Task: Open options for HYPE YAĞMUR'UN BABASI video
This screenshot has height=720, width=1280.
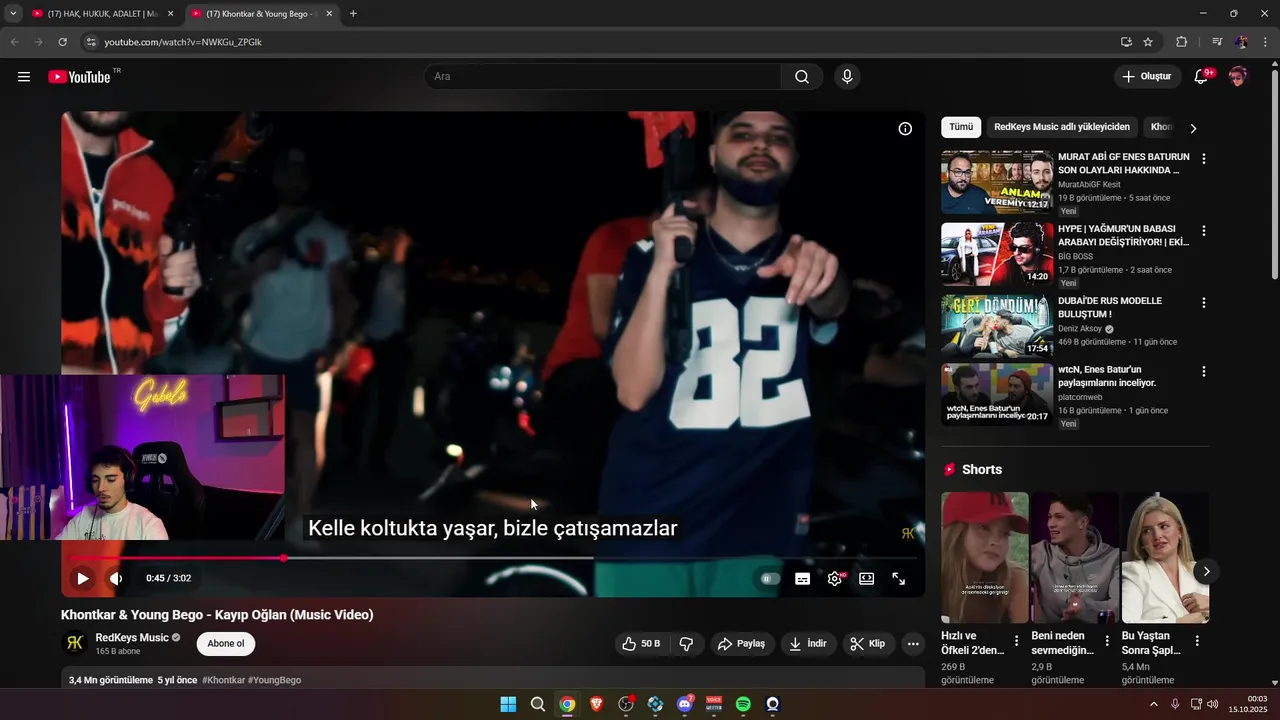Action: click(1204, 231)
